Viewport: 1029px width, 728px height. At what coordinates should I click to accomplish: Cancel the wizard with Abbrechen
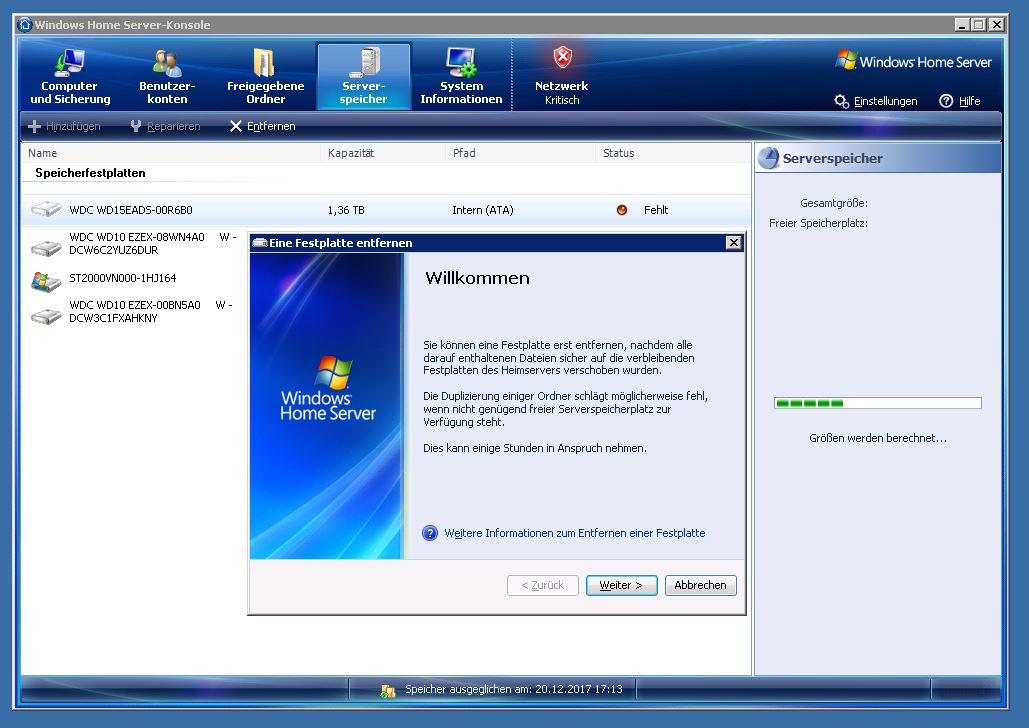click(700, 585)
